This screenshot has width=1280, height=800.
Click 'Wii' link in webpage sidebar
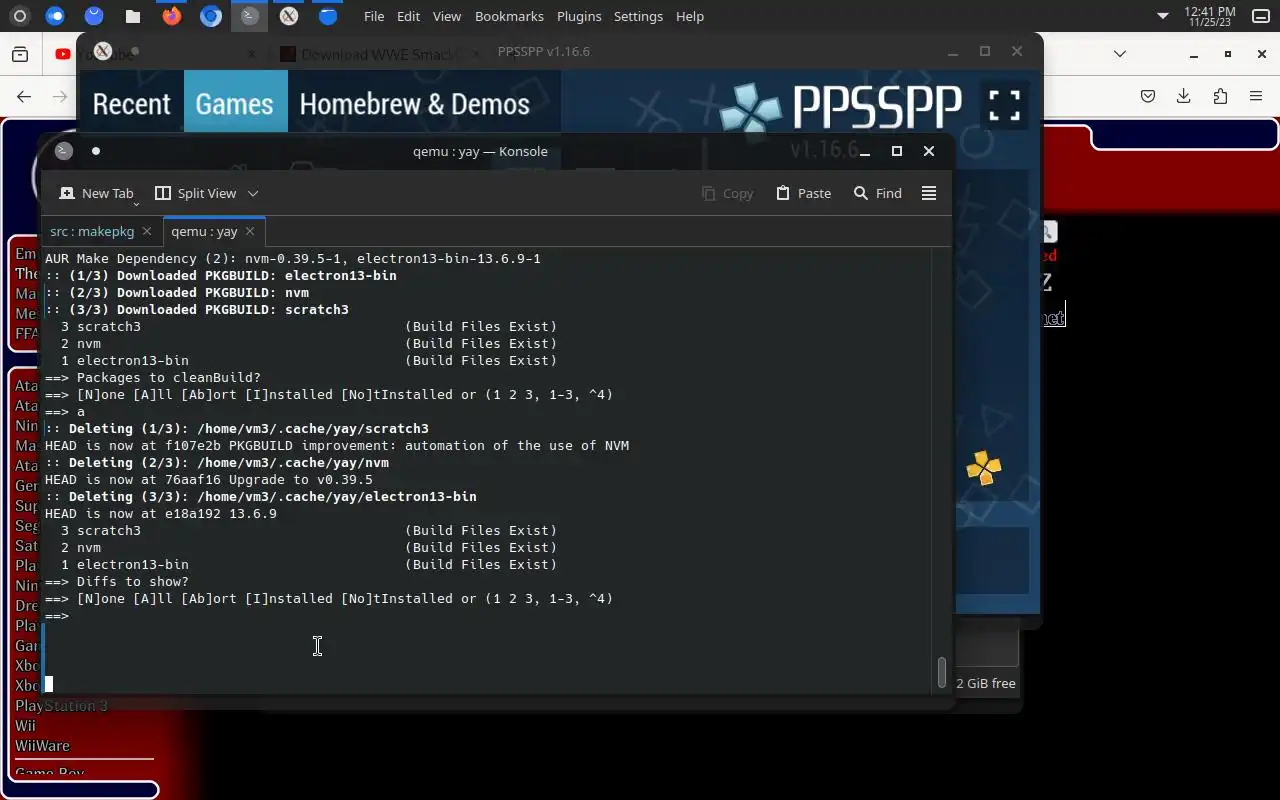[25, 726]
